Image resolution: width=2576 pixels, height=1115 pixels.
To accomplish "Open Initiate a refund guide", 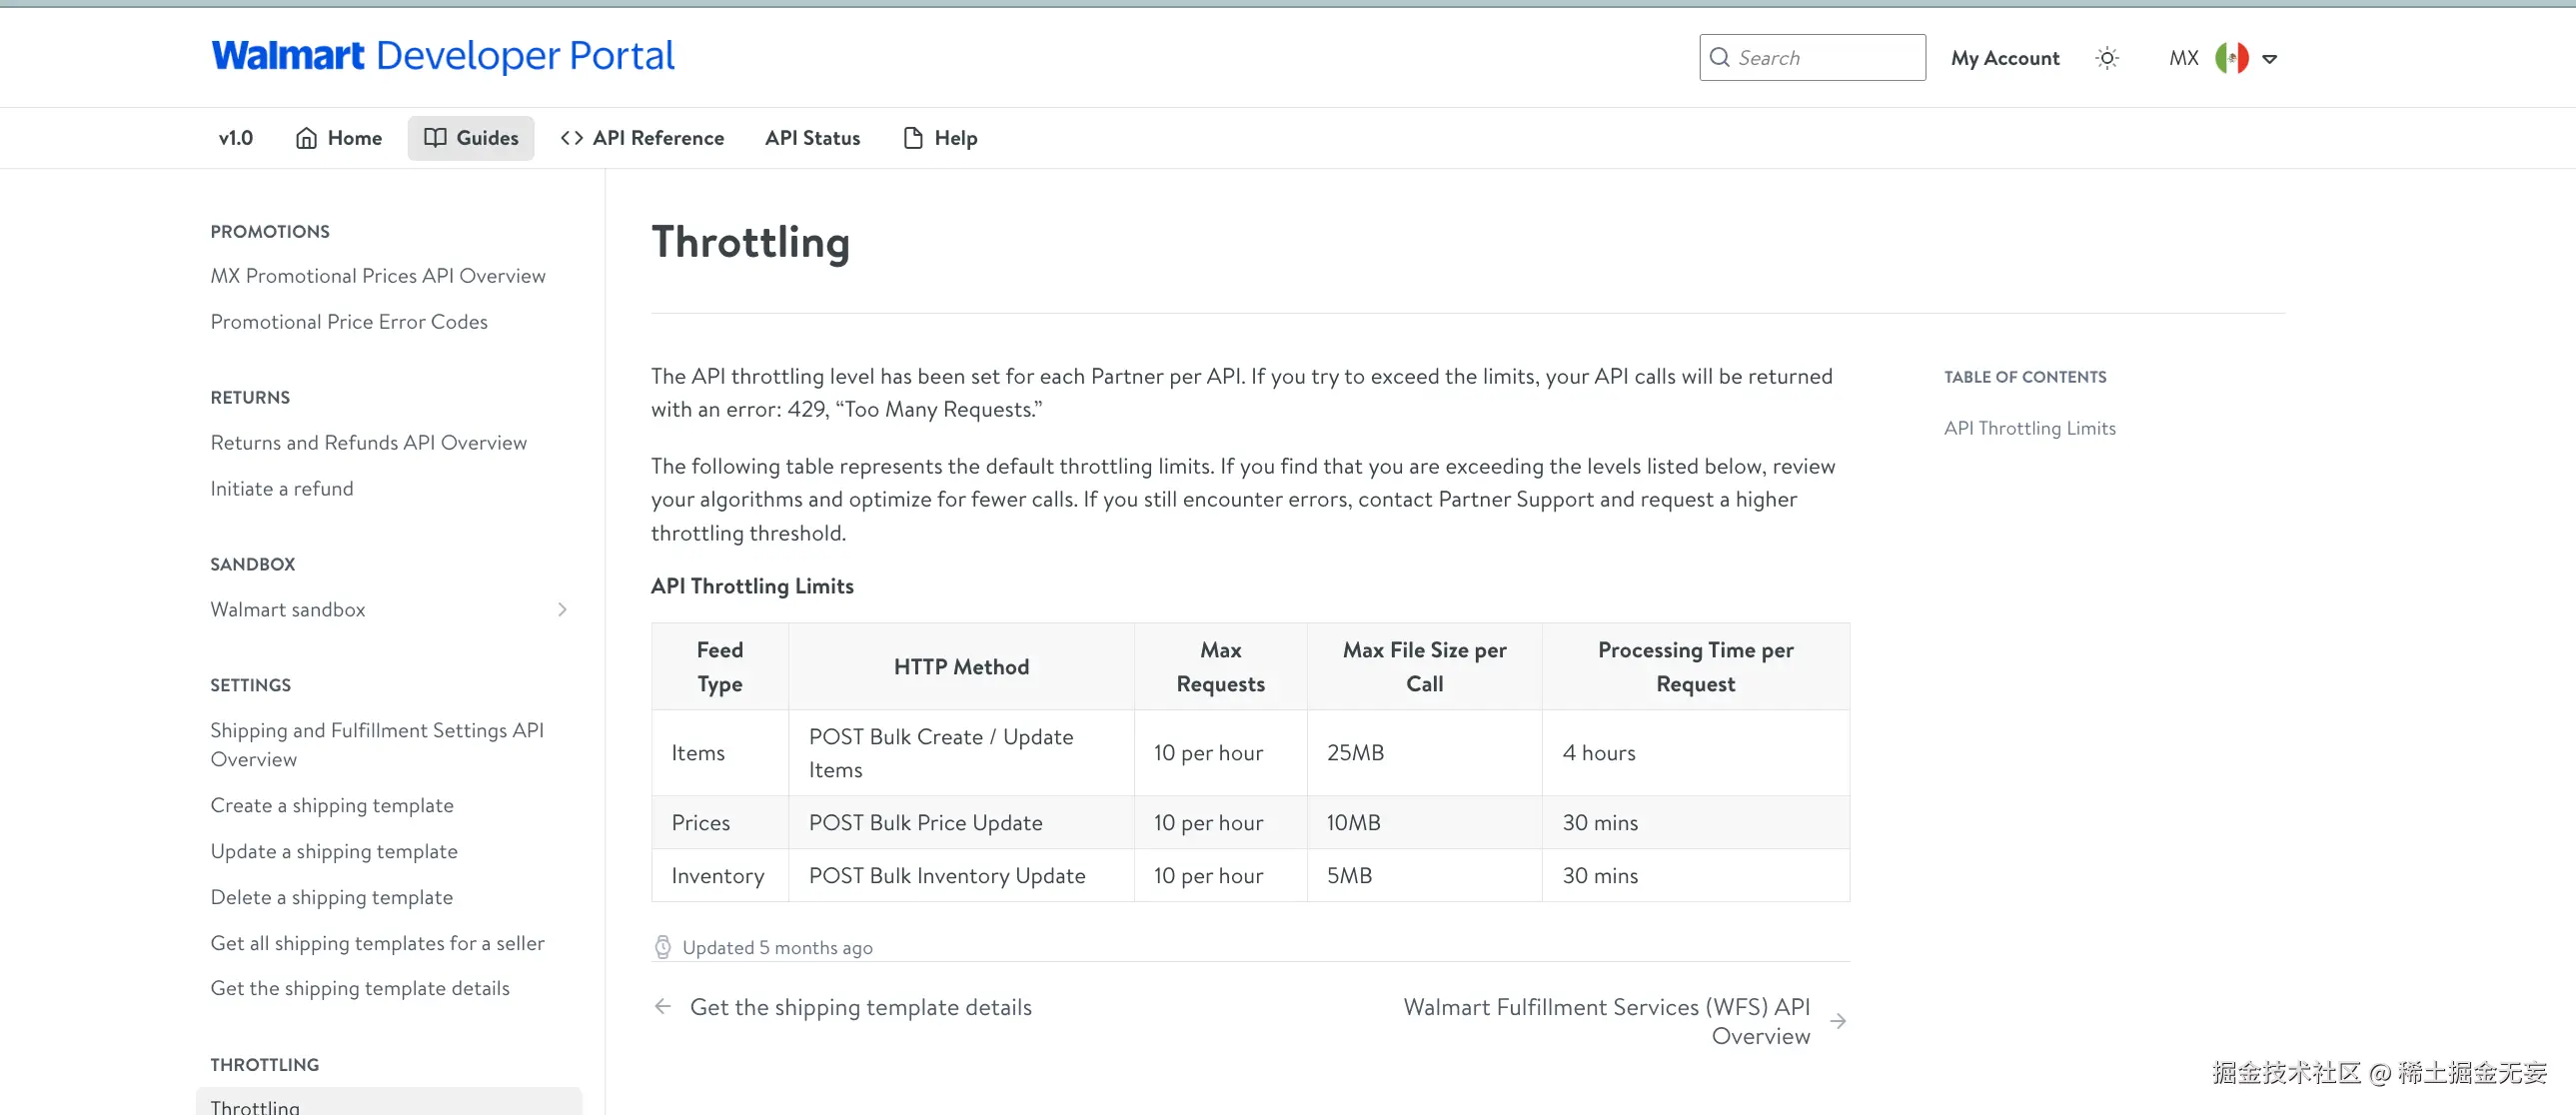I will click(281, 488).
